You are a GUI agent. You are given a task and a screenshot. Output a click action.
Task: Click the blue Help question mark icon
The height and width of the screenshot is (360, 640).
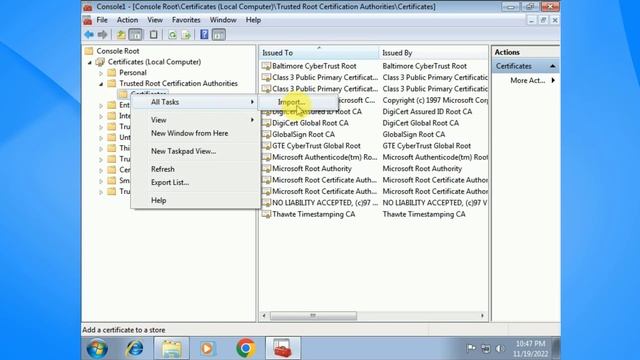pyautogui.click(x=204, y=35)
